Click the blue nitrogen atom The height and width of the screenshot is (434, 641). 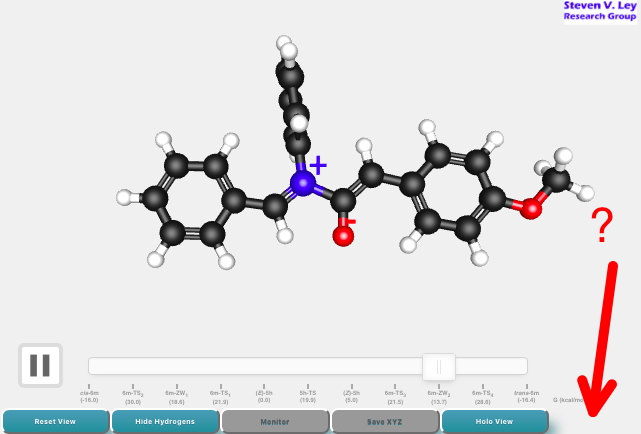[x=302, y=183]
